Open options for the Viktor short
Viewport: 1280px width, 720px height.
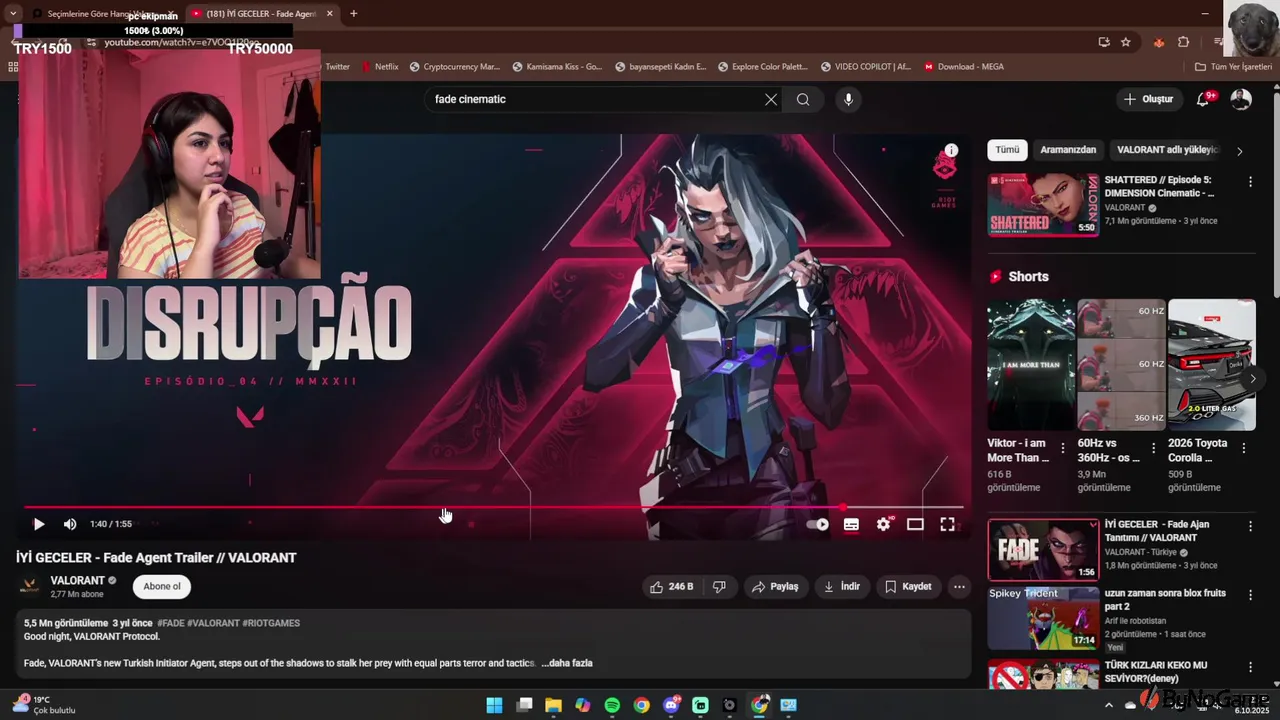tap(1063, 449)
